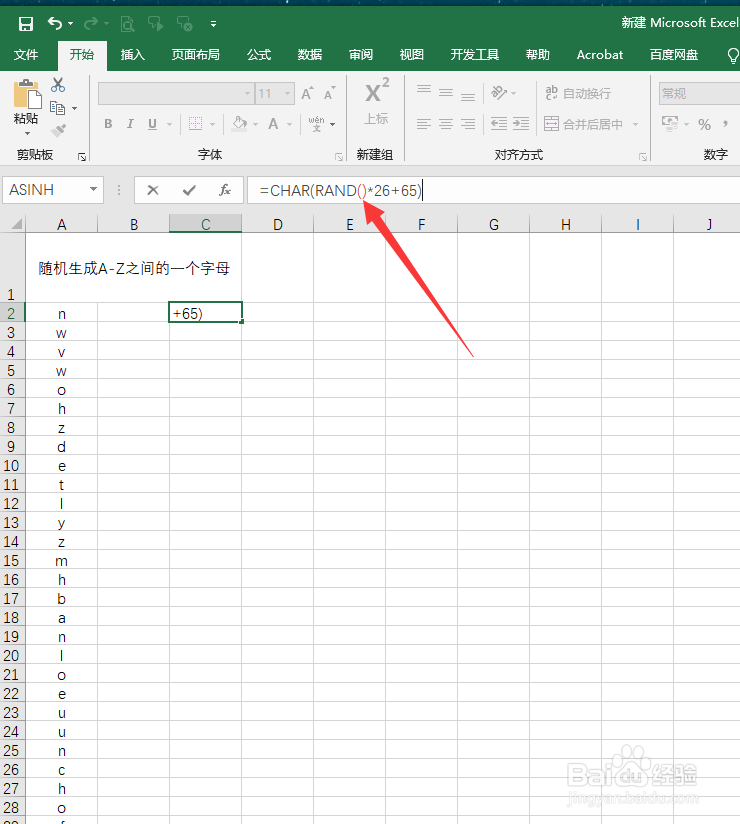Toggle Bold formatting
Viewport: 740px width, 824px height.
coord(108,124)
